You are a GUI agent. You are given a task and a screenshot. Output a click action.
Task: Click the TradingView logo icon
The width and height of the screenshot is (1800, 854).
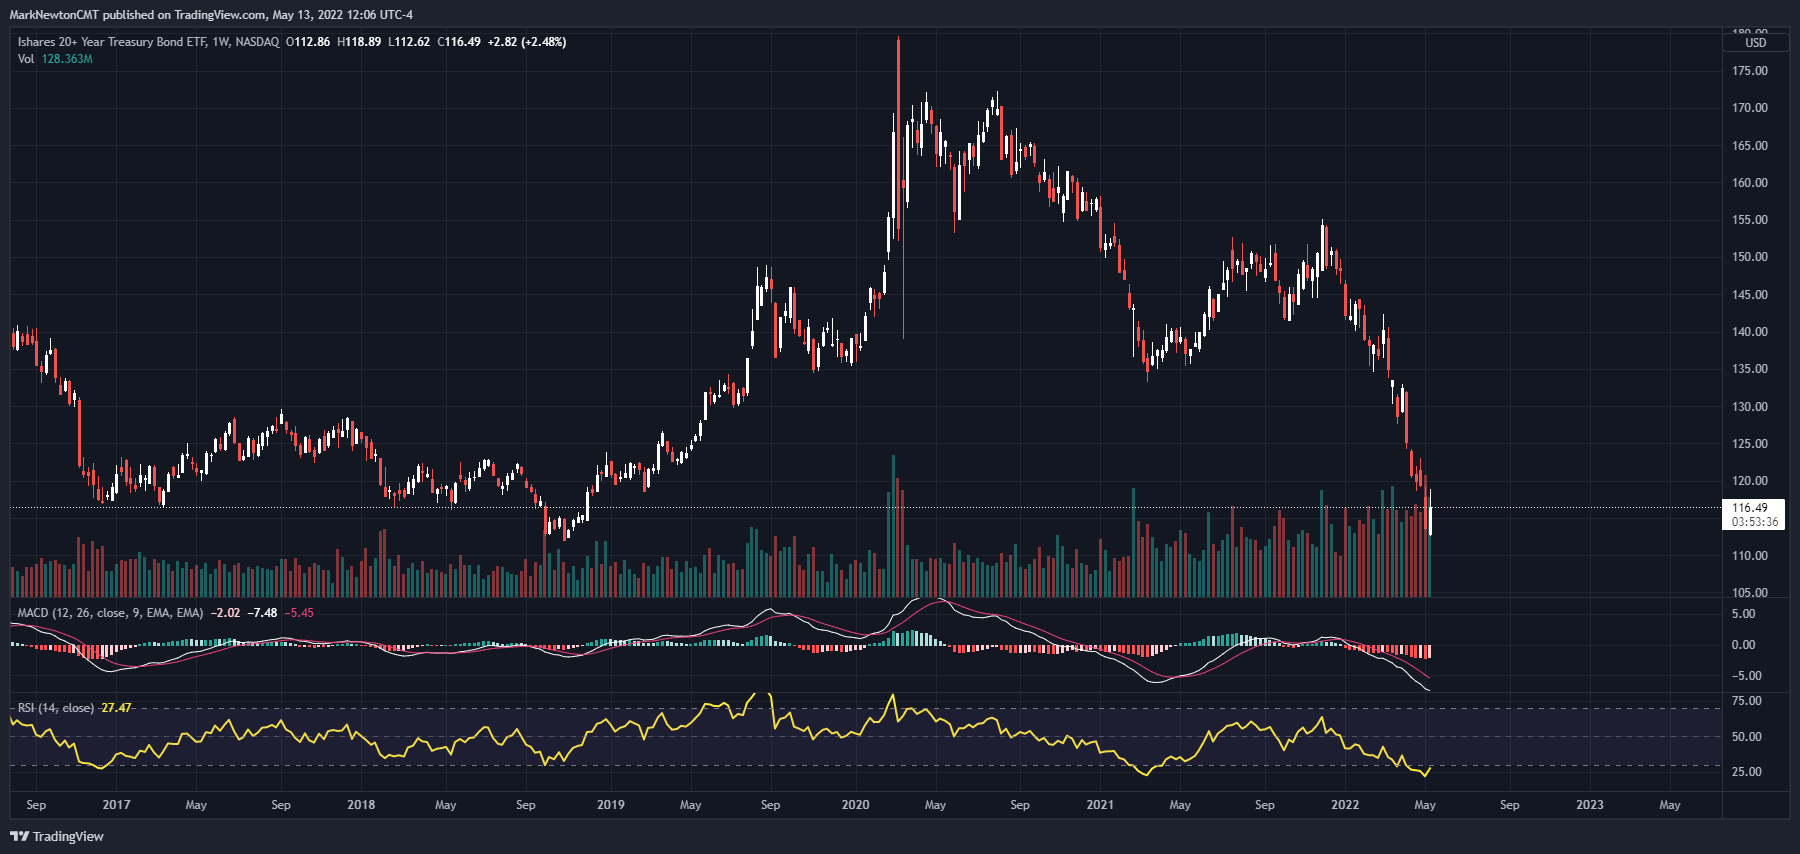[20, 836]
